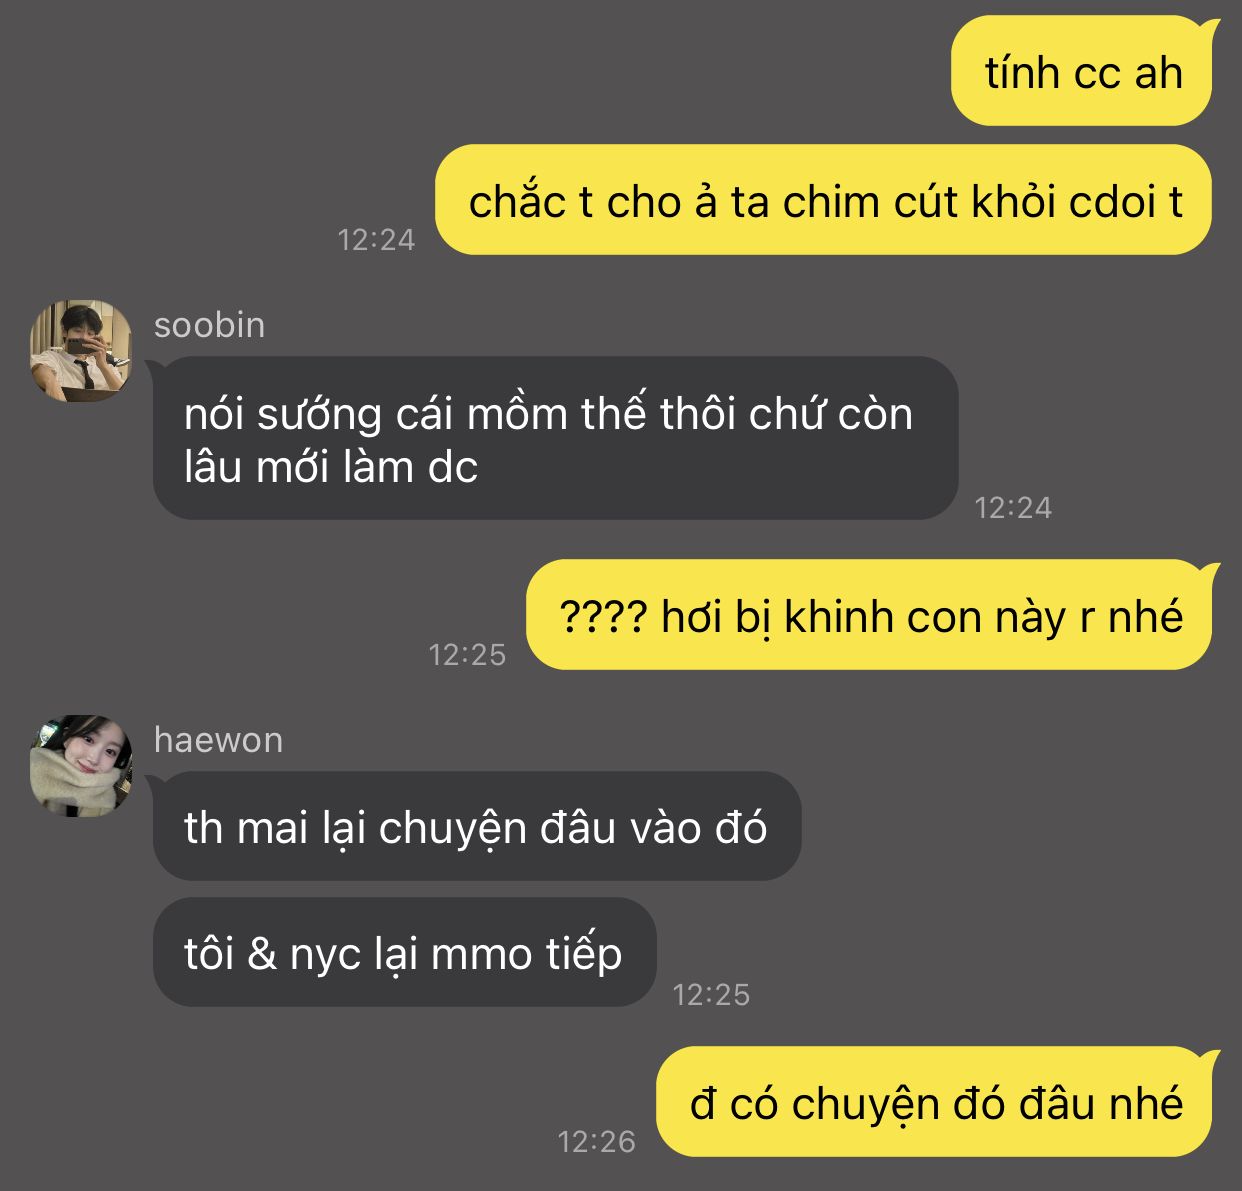Tap soobin's message 'nói sướng cái mồm'

pos(555,438)
